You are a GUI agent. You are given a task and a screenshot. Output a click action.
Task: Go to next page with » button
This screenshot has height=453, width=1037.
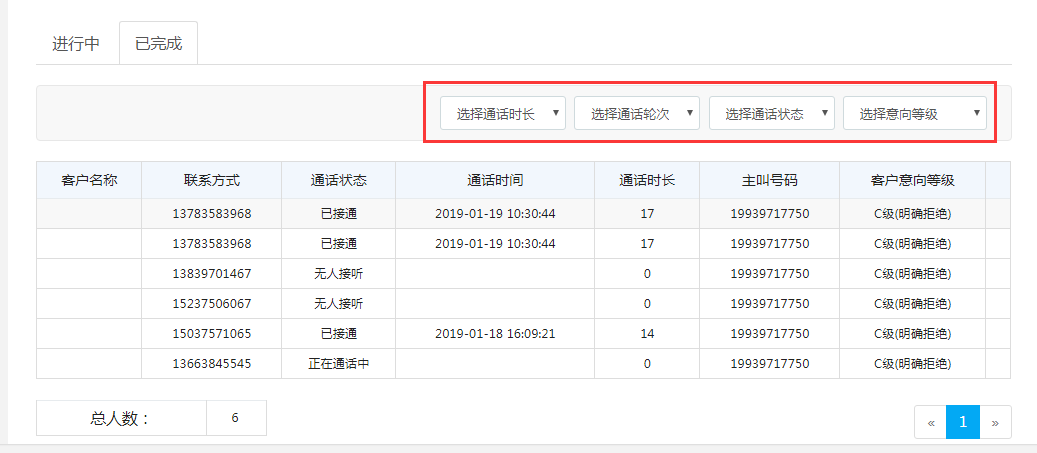995,422
